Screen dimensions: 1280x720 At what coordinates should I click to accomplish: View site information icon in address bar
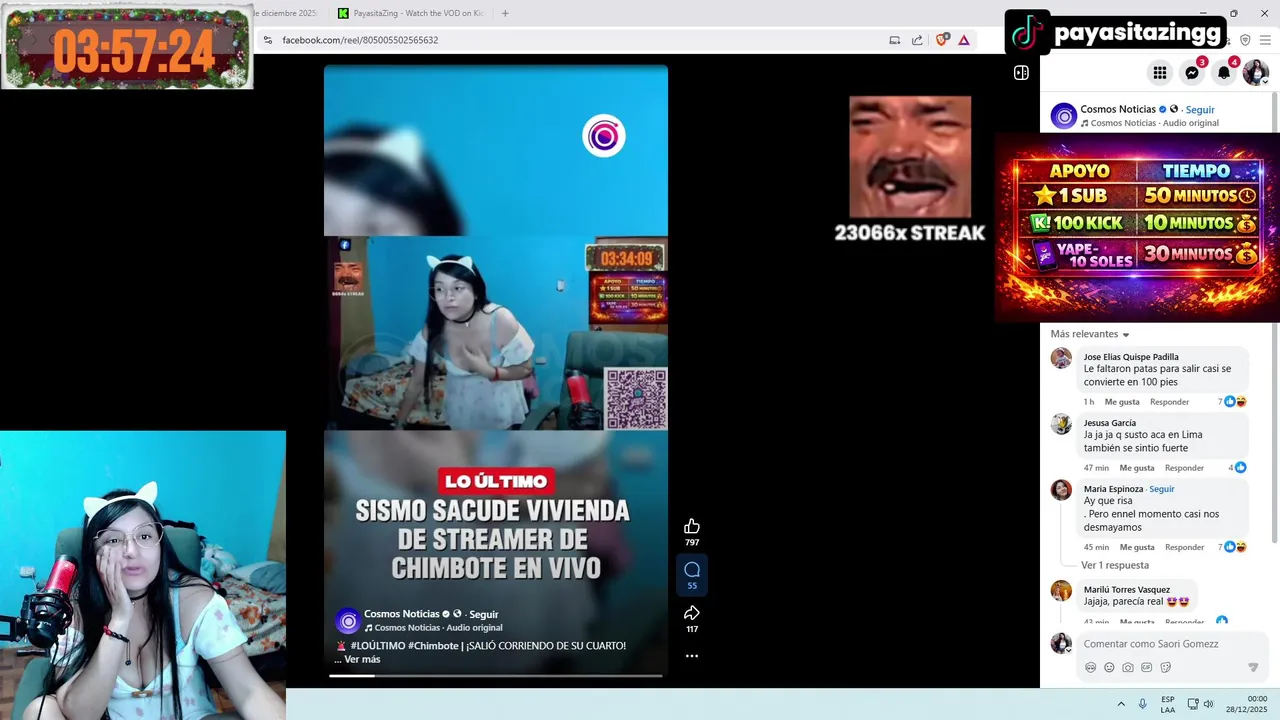[268, 40]
